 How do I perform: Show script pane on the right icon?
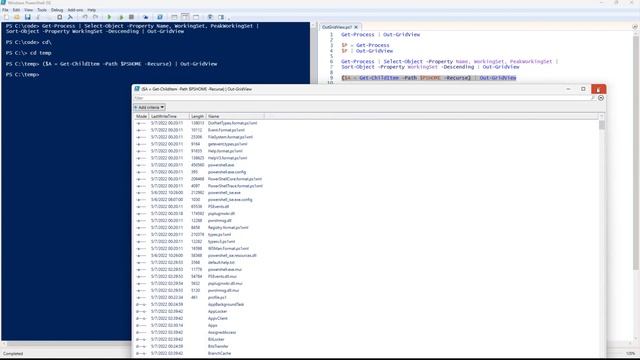185,17
